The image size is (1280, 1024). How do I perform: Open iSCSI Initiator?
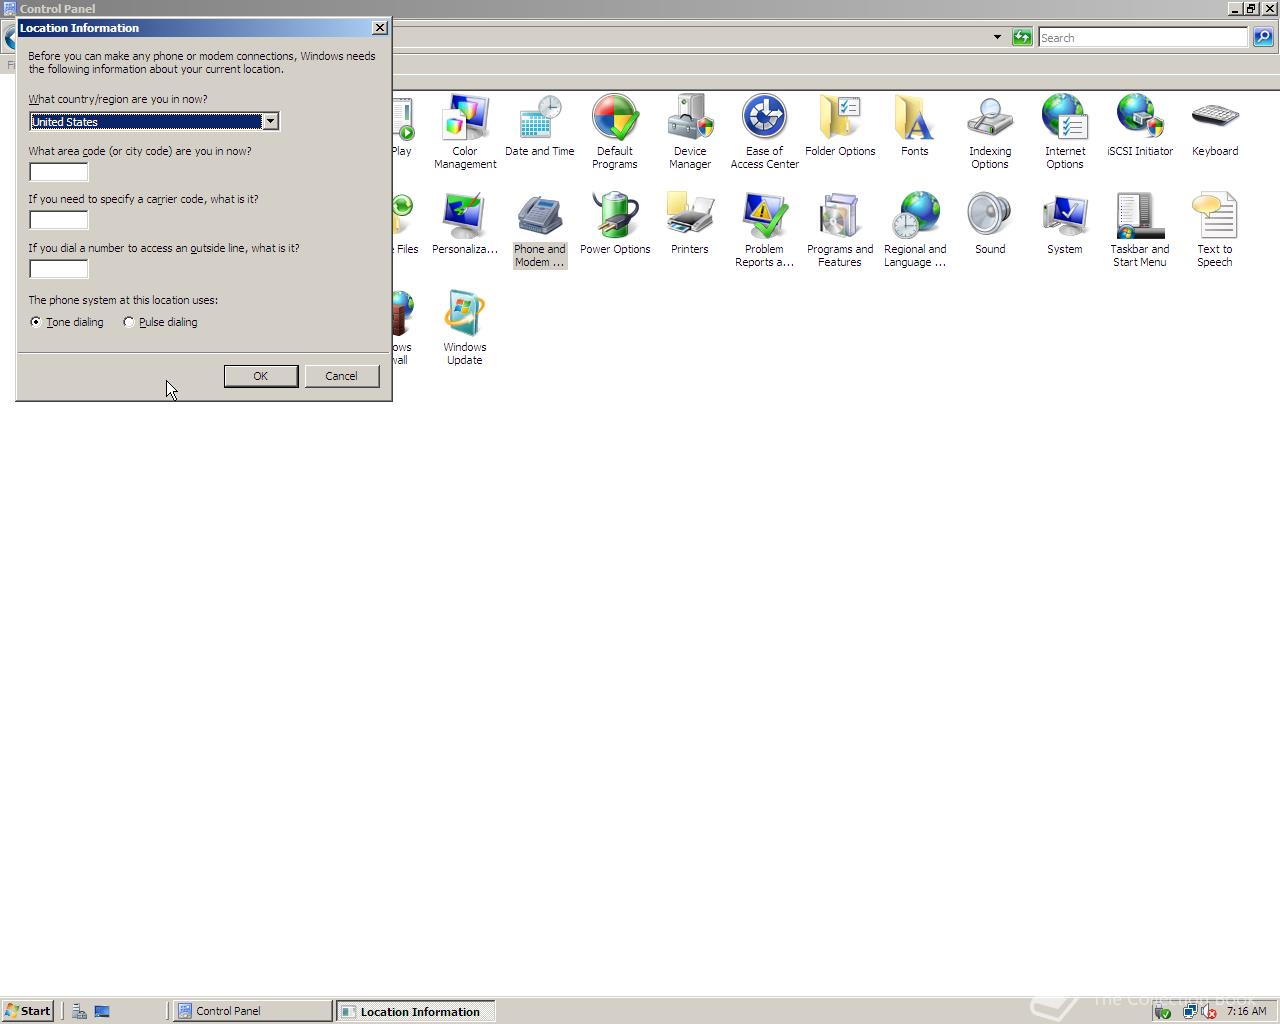[1140, 126]
